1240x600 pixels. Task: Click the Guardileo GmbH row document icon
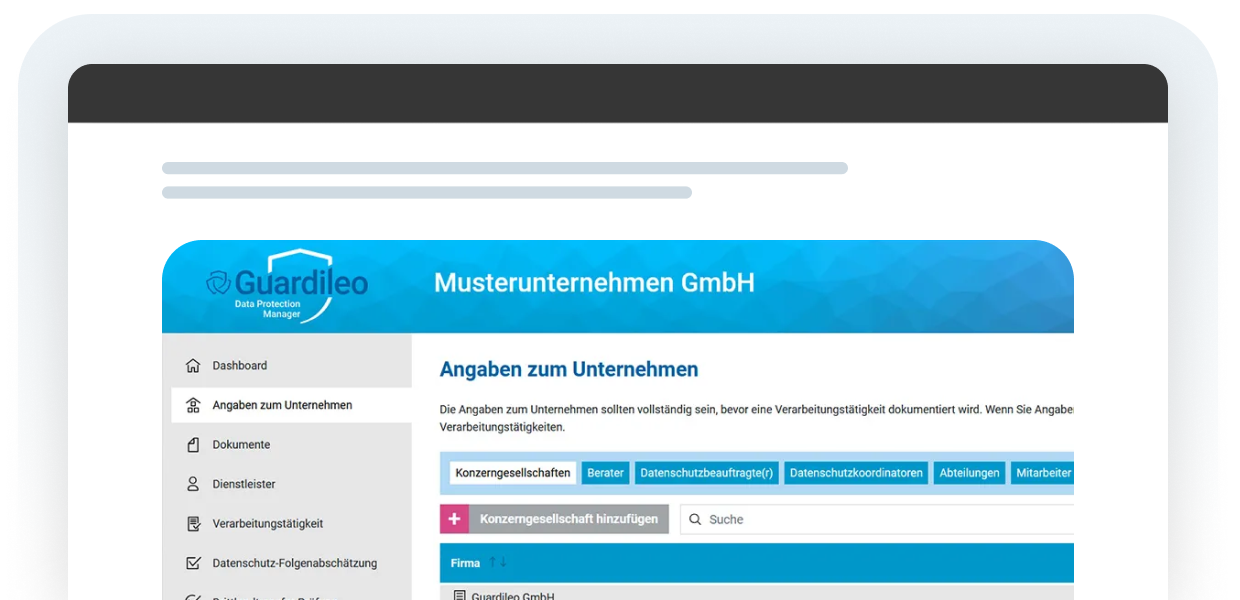(460, 596)
